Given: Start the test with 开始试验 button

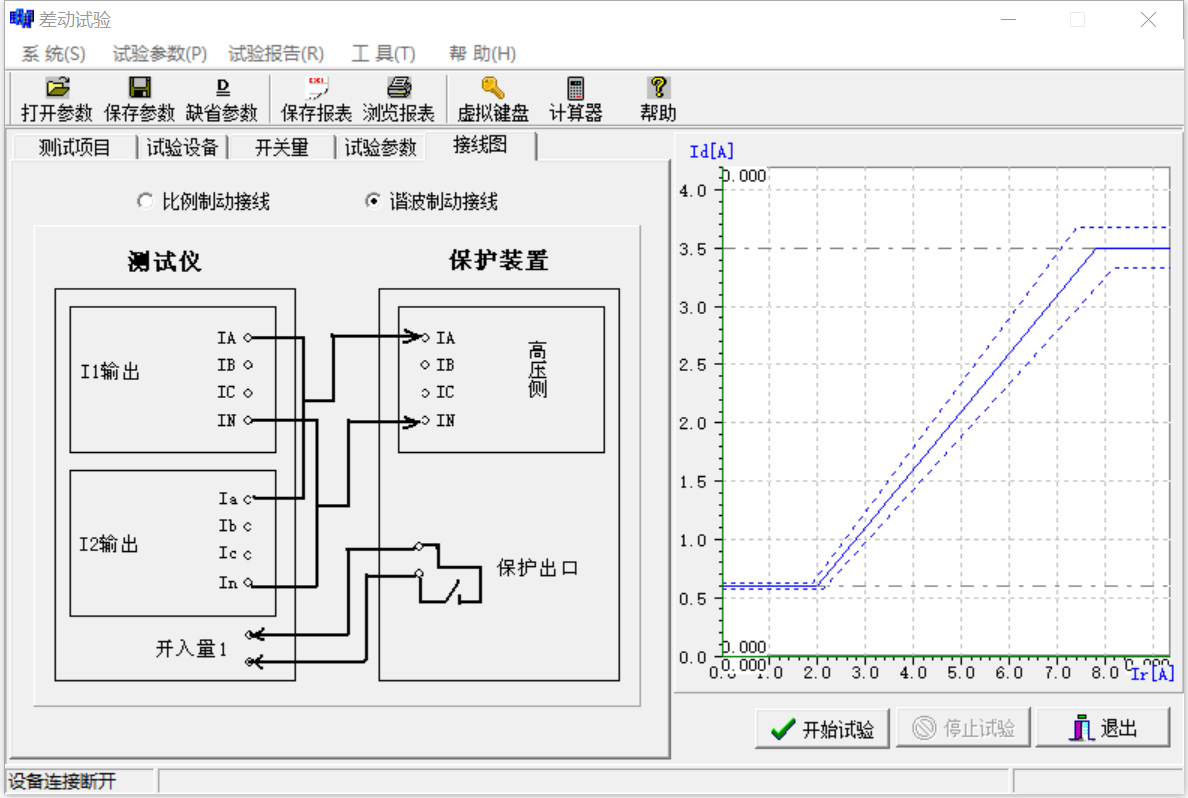Looking at the screenshot, I should coord(821,727).
